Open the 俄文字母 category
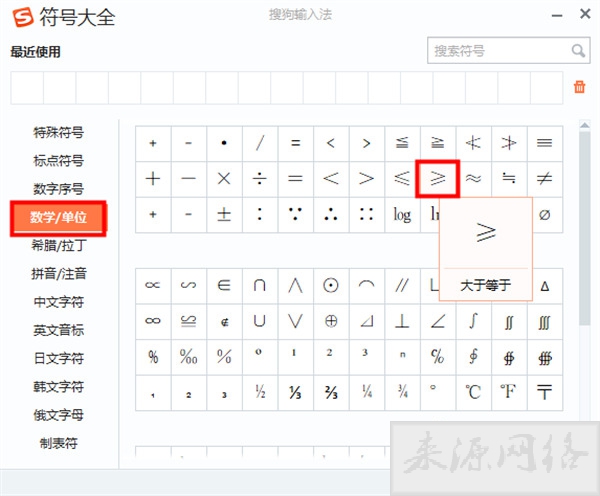Image resolution: width=600 pixels, height=496 pixels. [59, 415]
